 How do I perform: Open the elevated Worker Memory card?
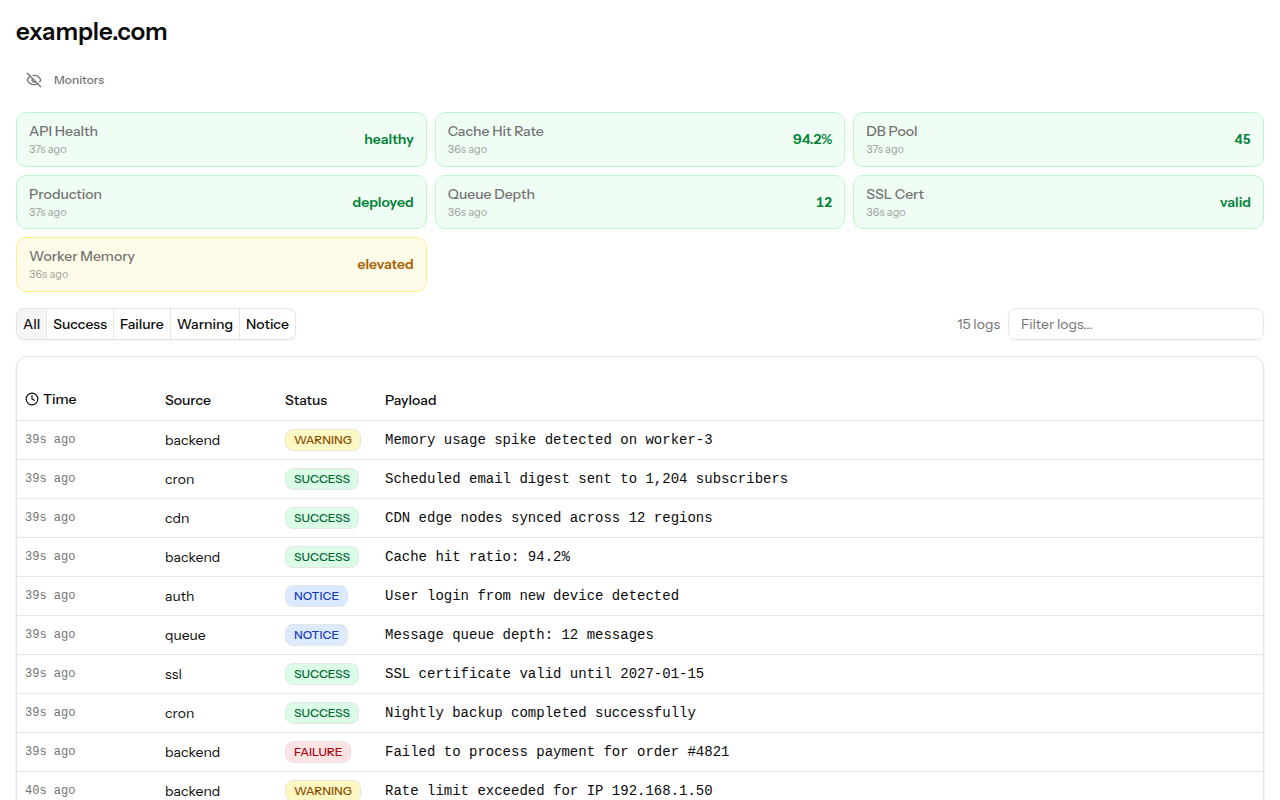[x=221, y=264]
